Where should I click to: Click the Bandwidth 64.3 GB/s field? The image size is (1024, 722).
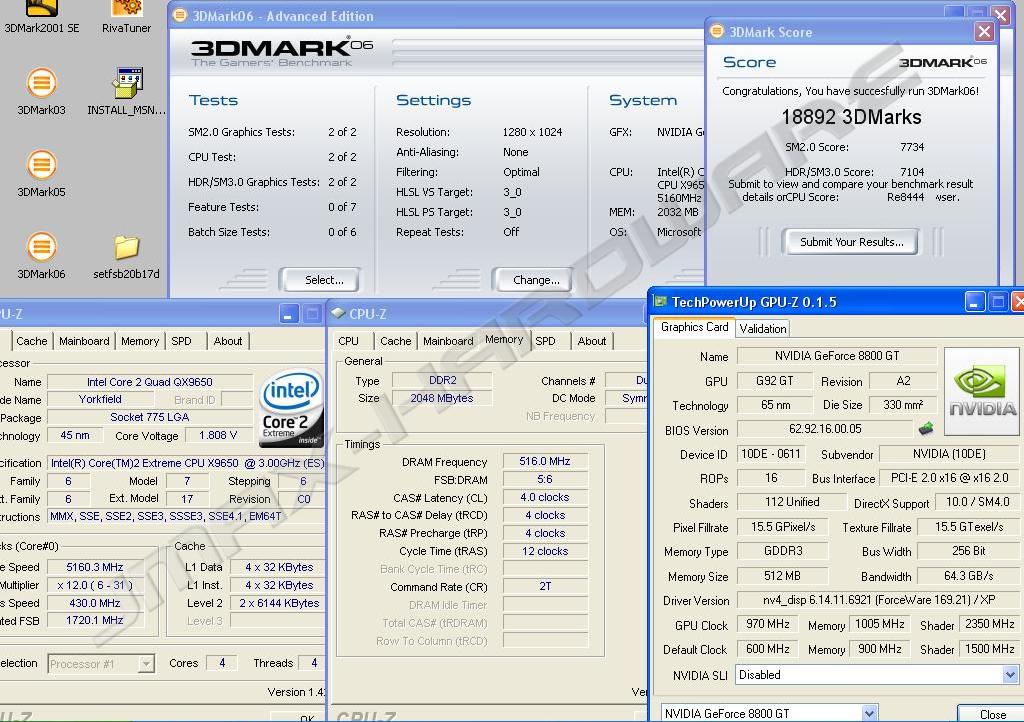click(x=968, y=576)
